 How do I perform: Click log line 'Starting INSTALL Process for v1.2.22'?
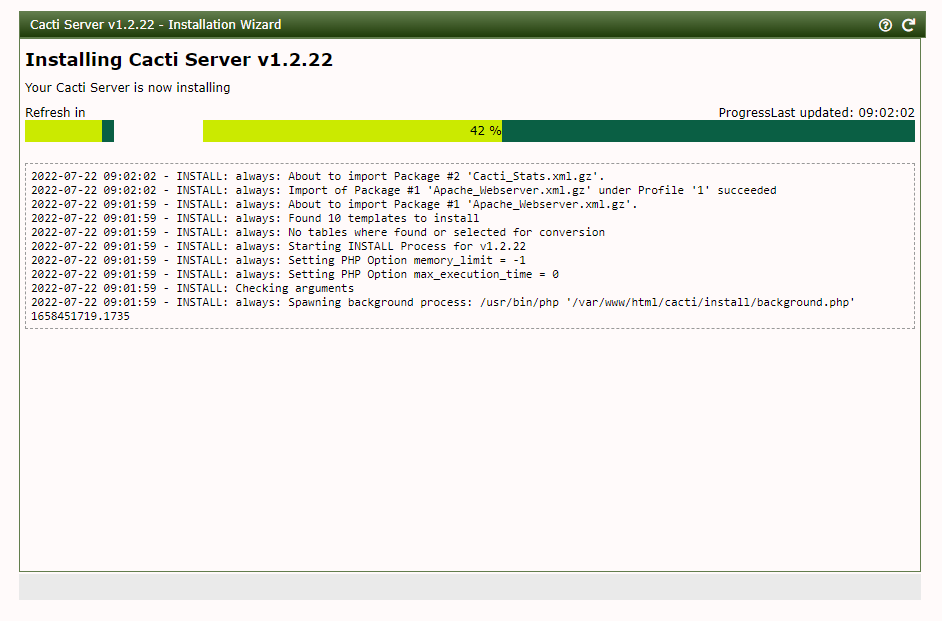tap(278, 246)
